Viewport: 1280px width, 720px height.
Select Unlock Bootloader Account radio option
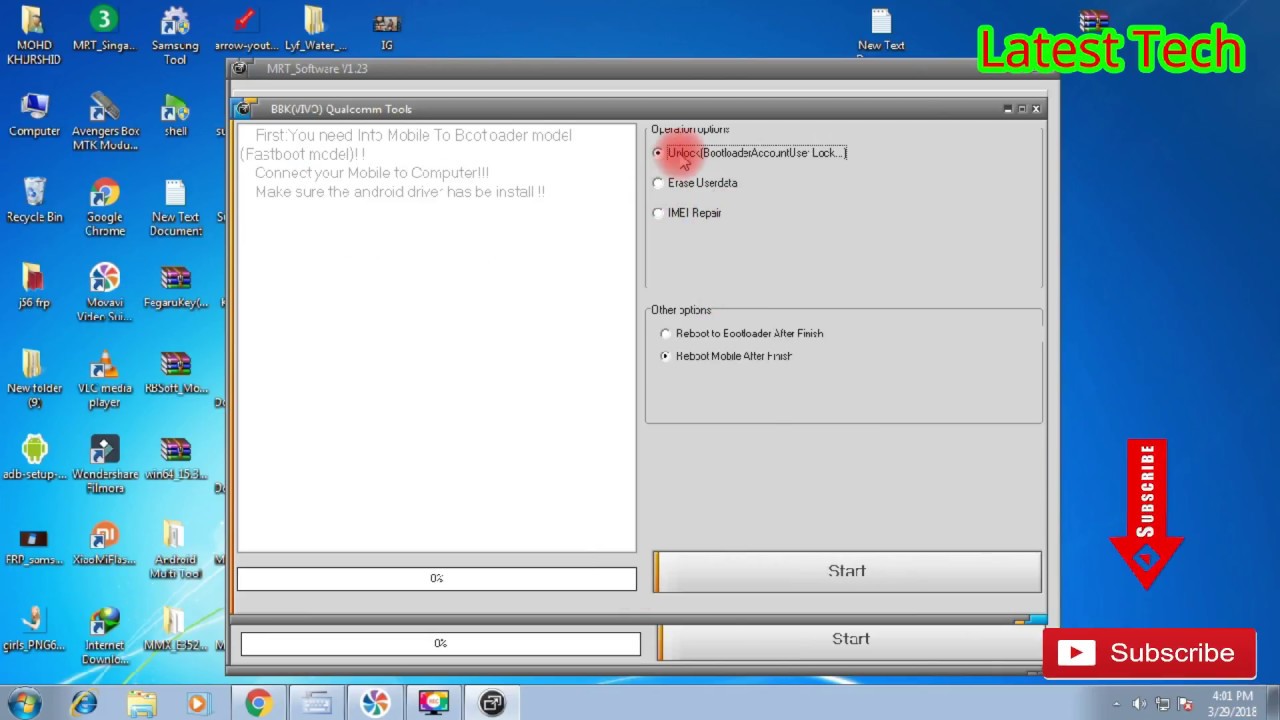coord(658,153)
